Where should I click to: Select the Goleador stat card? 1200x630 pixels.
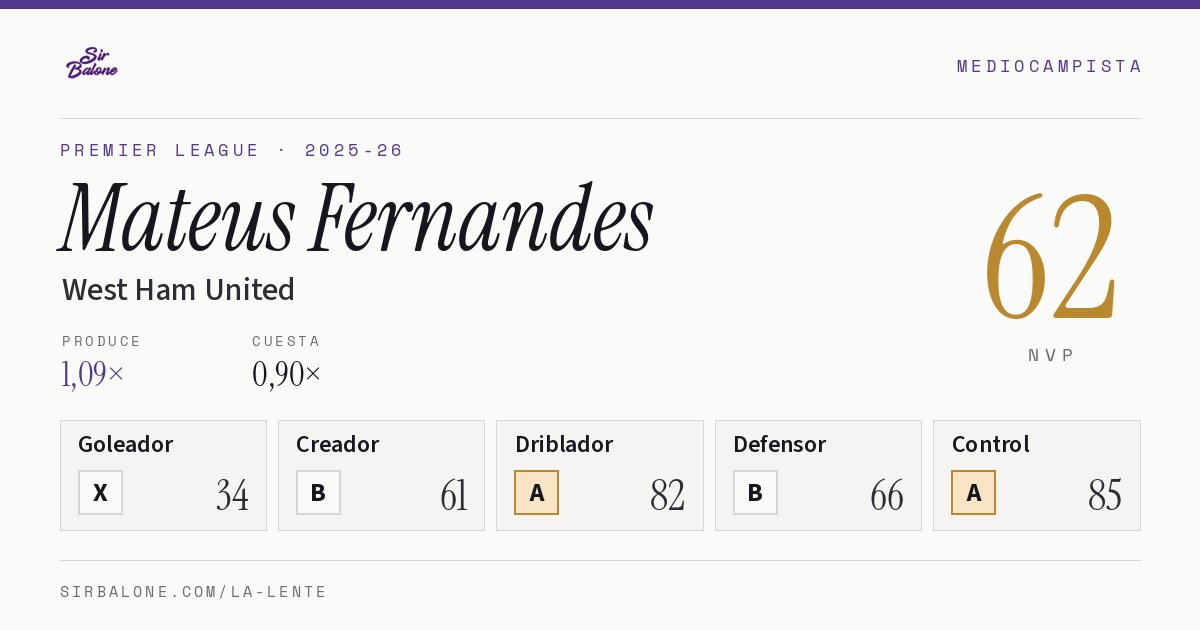(163, 475)
